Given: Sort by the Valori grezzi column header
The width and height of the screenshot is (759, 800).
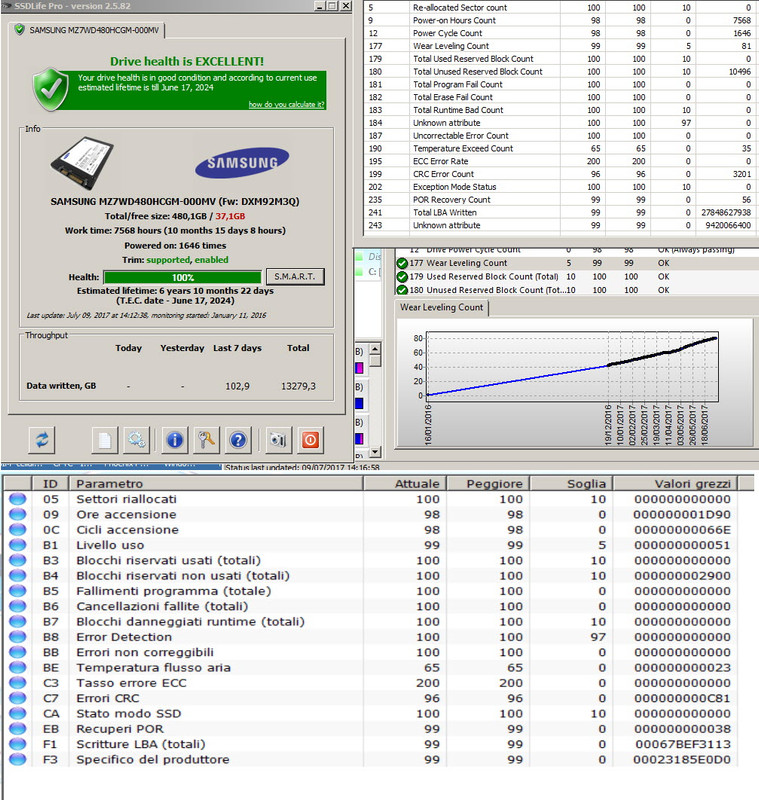Looking at the screenshot, I should tap(675, 484).
